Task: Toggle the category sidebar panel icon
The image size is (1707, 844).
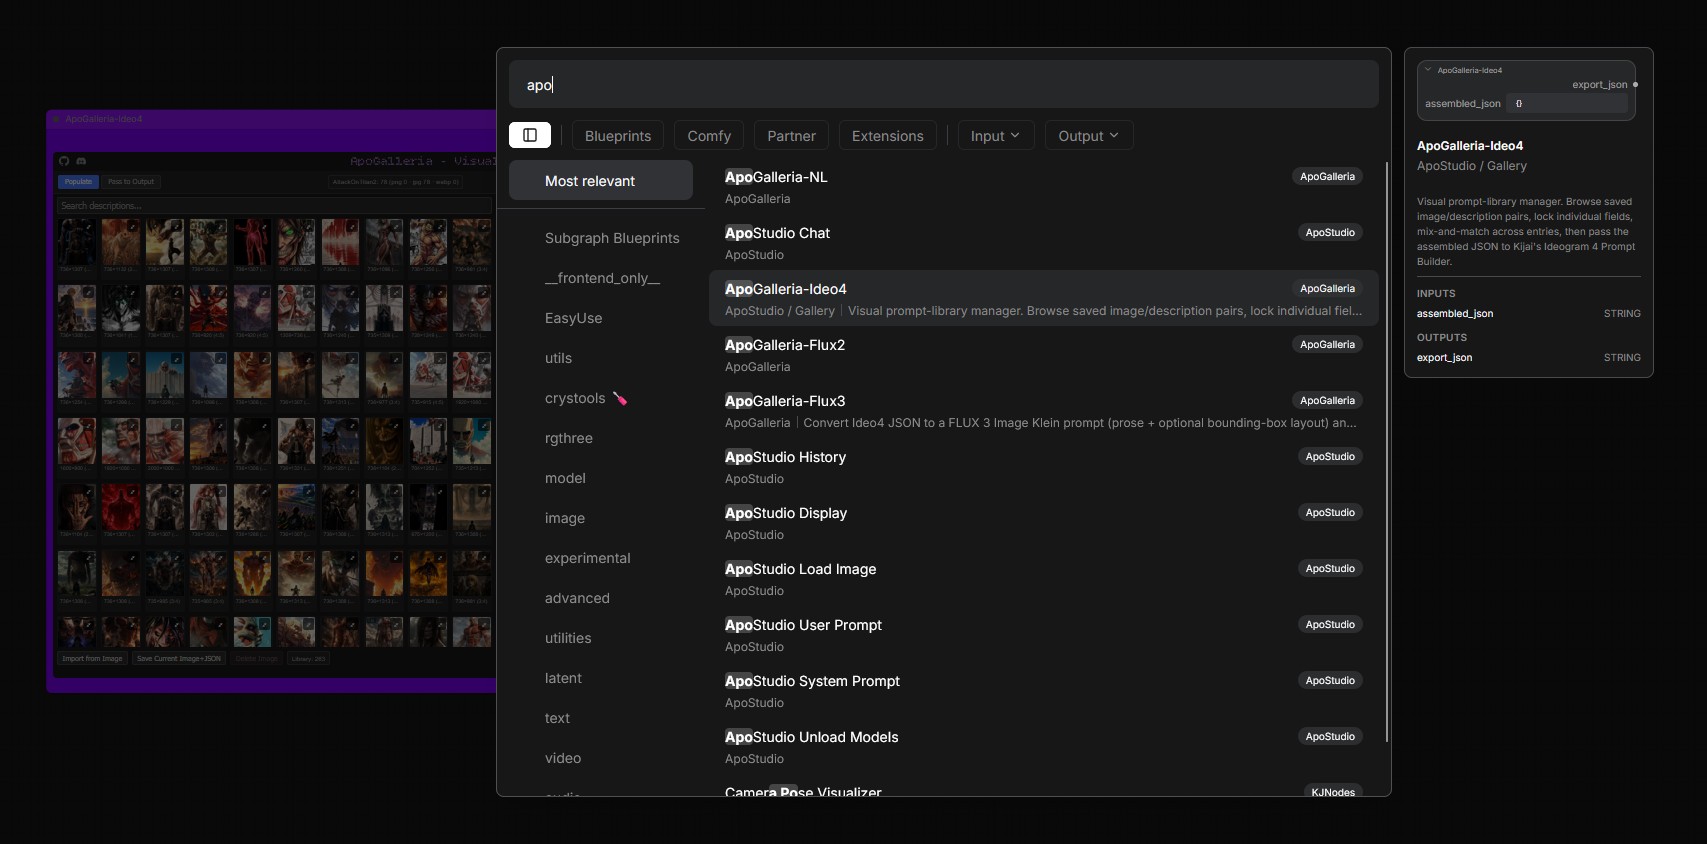Action: coord(530,135)
